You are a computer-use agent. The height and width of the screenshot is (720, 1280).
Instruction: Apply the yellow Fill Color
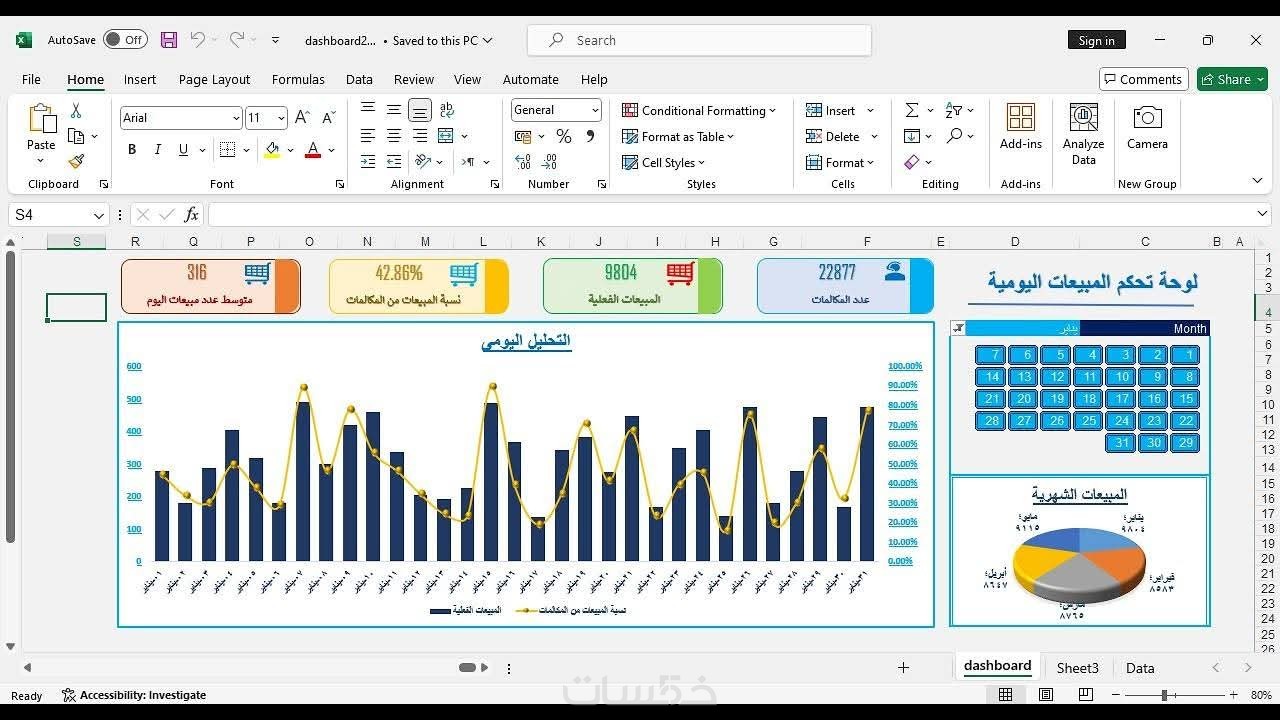(x=272, y=150)
